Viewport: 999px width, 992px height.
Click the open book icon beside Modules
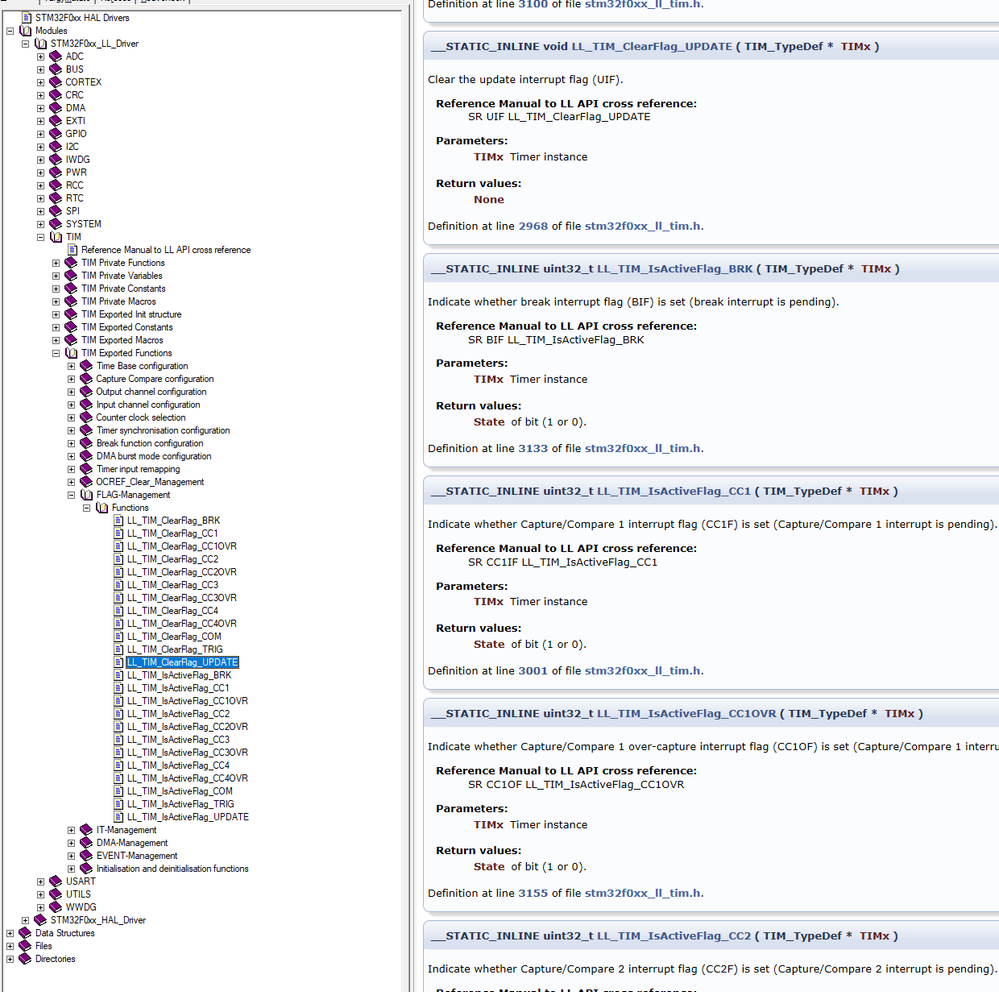pyautogui.click(x=25, y=31)
